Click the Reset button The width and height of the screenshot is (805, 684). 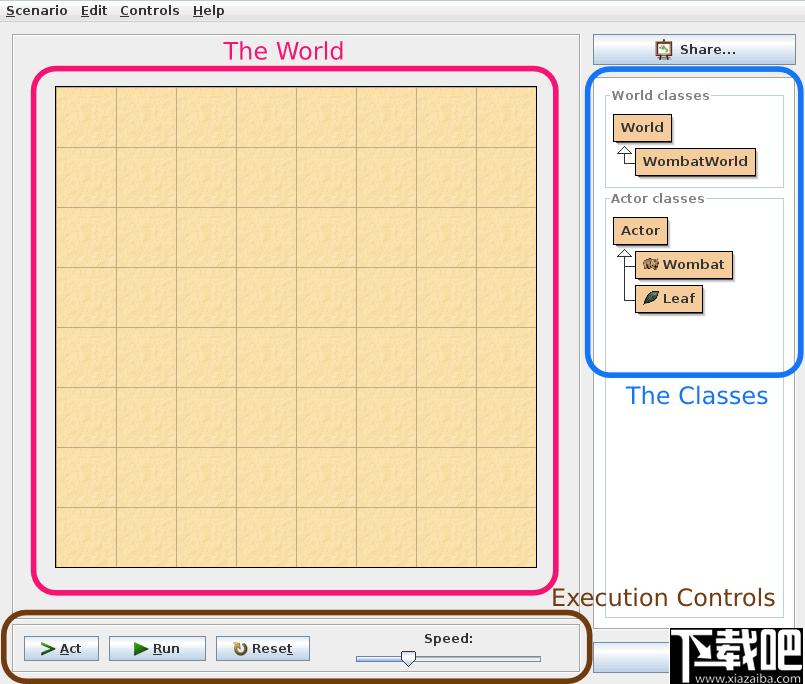tap(263, 649)
